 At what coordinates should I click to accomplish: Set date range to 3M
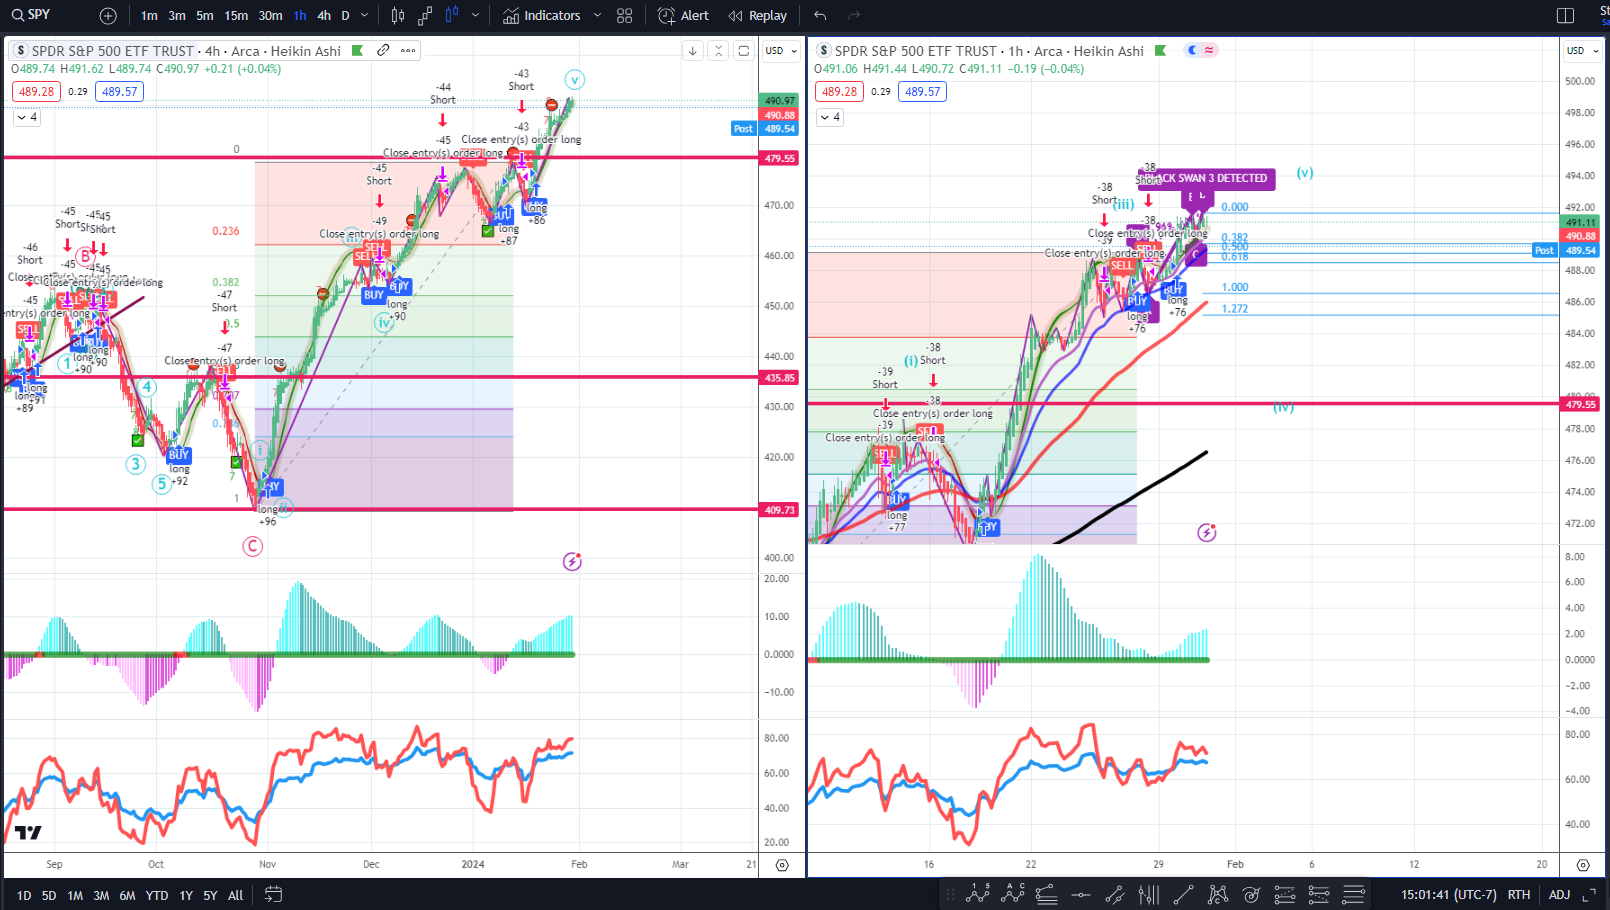coord(101,896)
